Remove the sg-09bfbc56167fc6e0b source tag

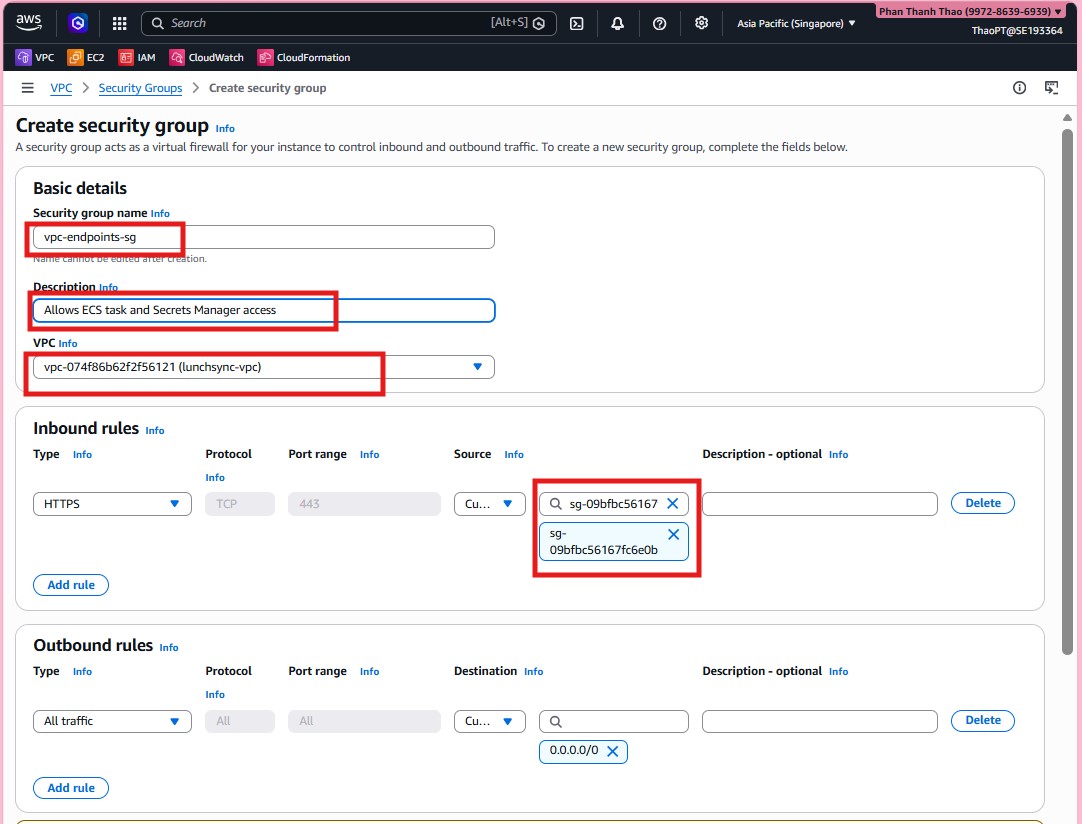[x=673, y=535]
